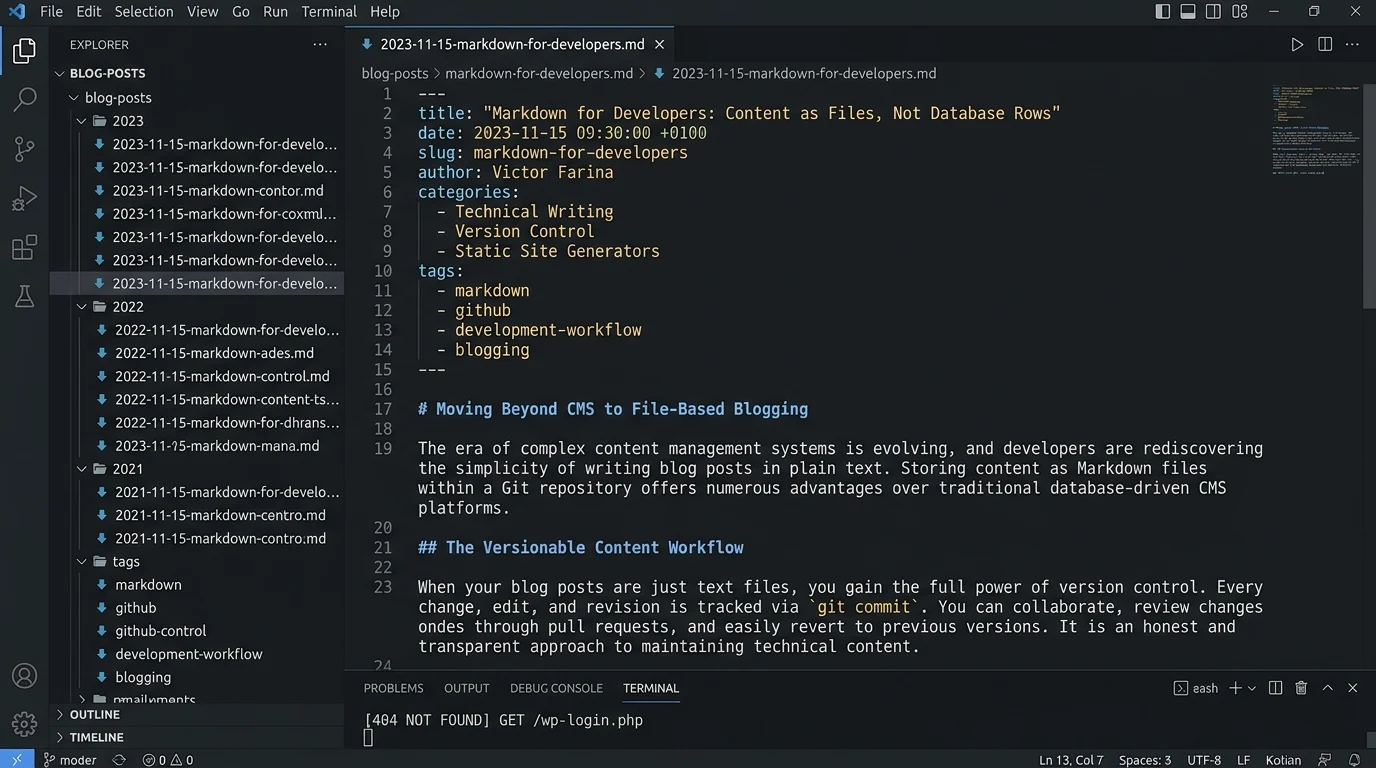This screenshot has height=768, width=1376.
Task: Open the Search view in the activity bar
Action: [x=24, y=99]
